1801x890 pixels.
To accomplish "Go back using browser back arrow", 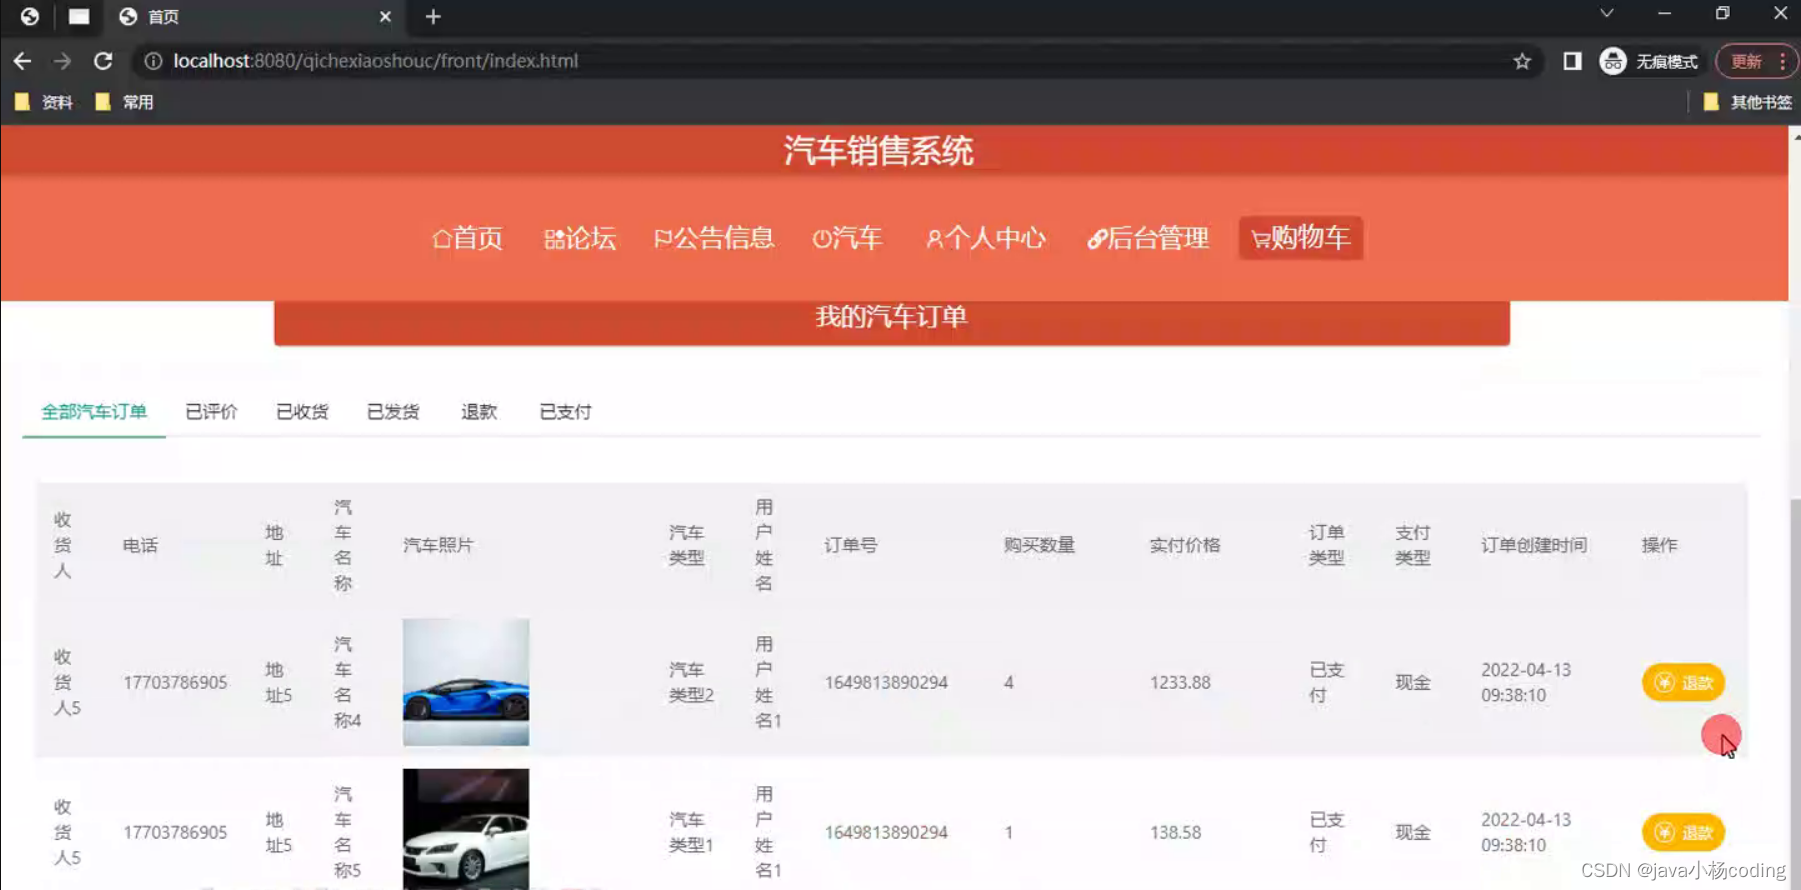I will coord(22,61).
